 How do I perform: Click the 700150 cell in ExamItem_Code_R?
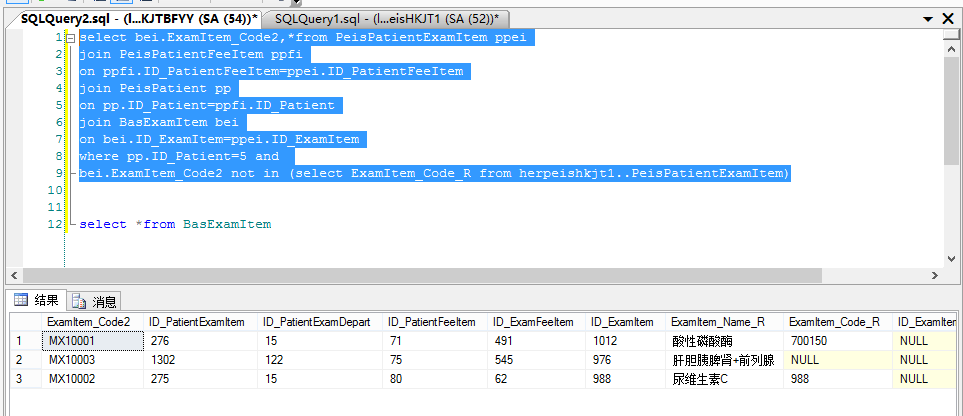[838, 340]
